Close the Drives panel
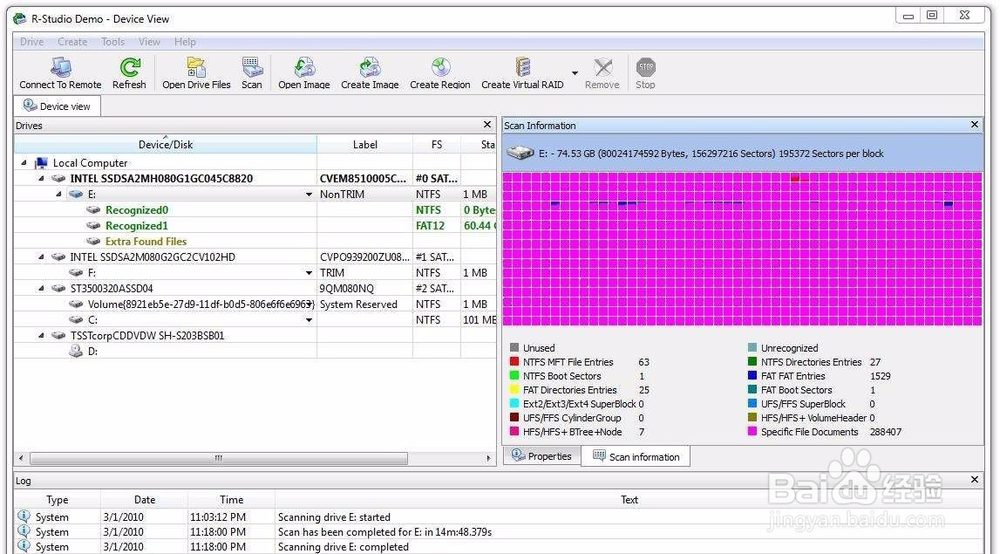Screen dimensions: 1000x554 (x=487, y=125)
